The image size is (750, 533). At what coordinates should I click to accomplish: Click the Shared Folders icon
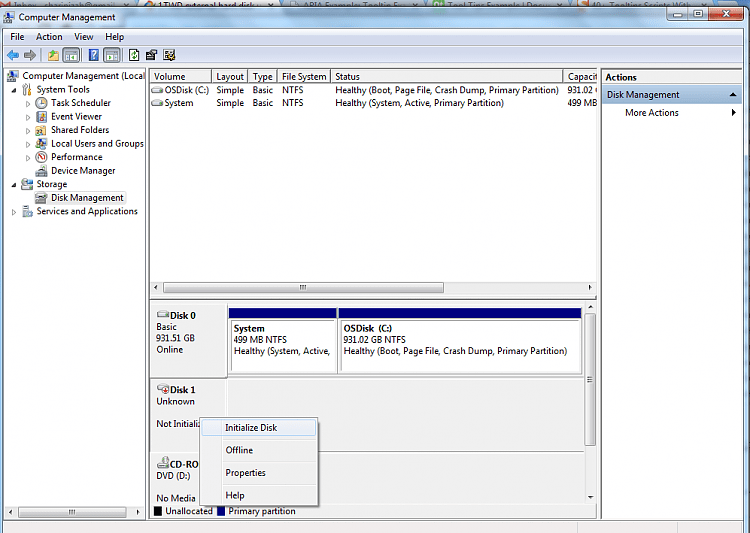(x=41, y=131)
